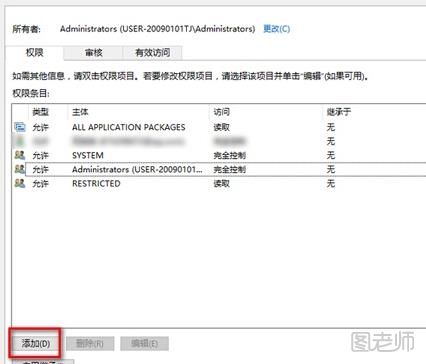The image size is (426, 364).
Task: Select the ALL APPLICATION PACKAGES entry
Action: coord(219,127)
